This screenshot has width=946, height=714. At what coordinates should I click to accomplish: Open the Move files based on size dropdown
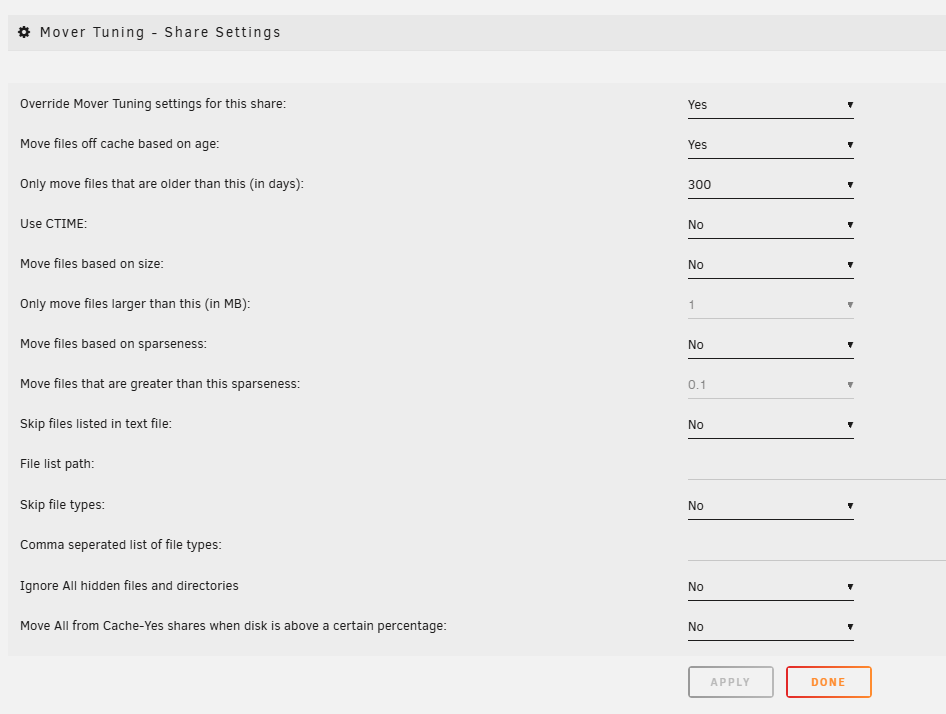(770, 265)
